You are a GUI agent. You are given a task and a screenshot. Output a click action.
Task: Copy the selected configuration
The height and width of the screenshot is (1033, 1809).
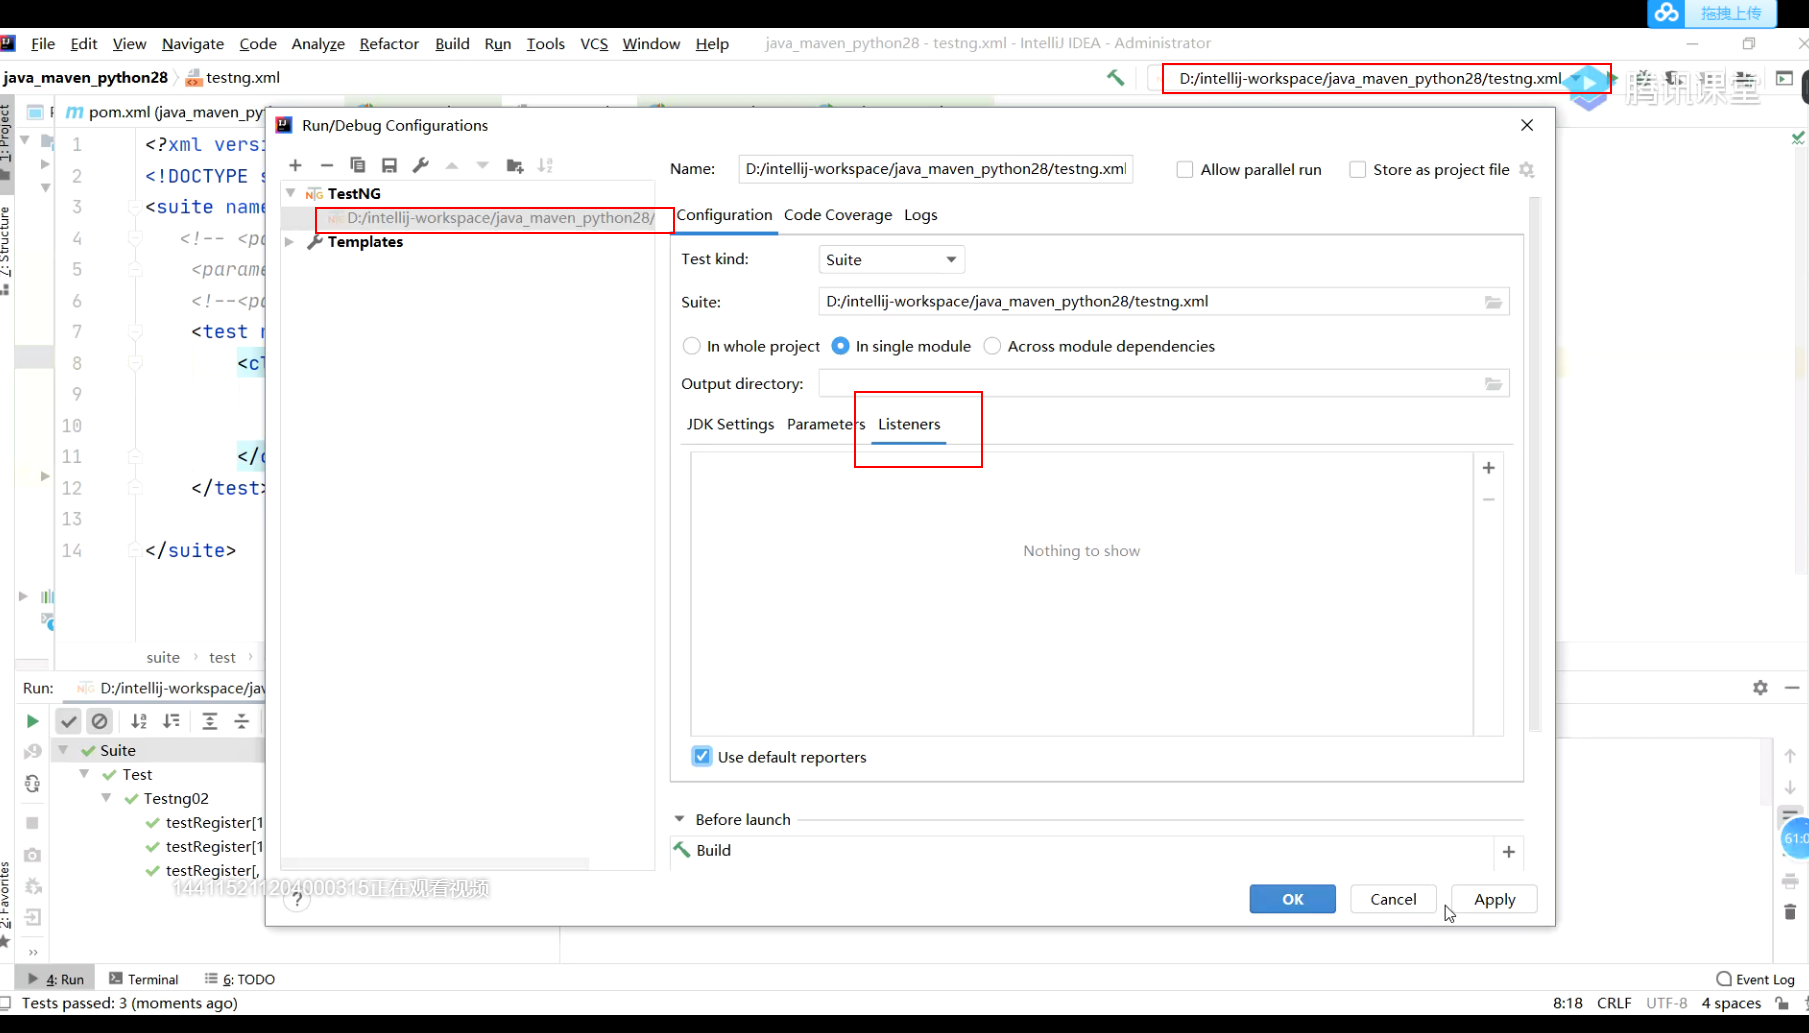pos(357,166)
